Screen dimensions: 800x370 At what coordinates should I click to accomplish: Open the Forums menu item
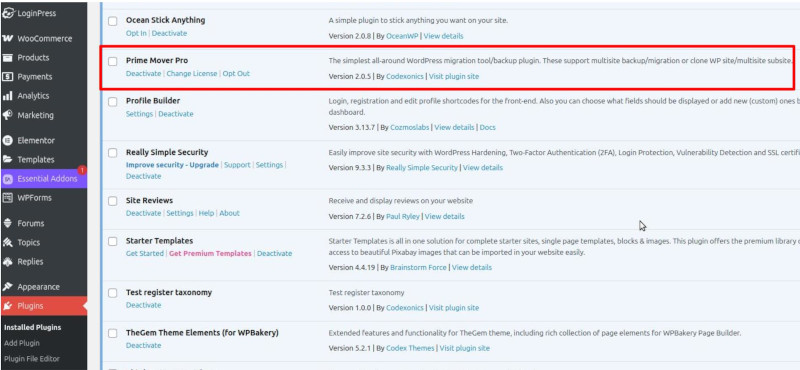point(31,223)
